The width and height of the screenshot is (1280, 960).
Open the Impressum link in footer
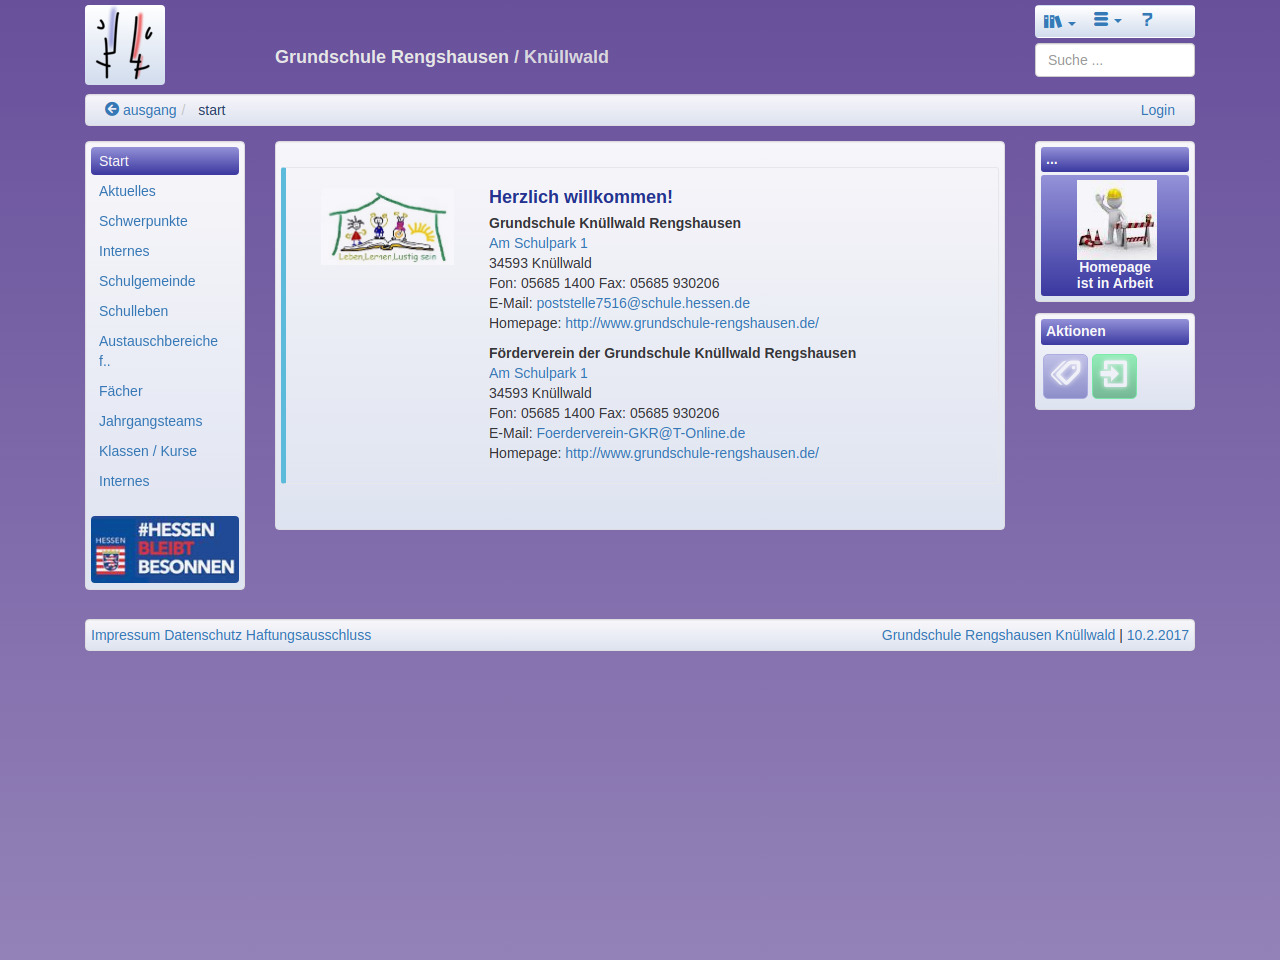point(125,635)
